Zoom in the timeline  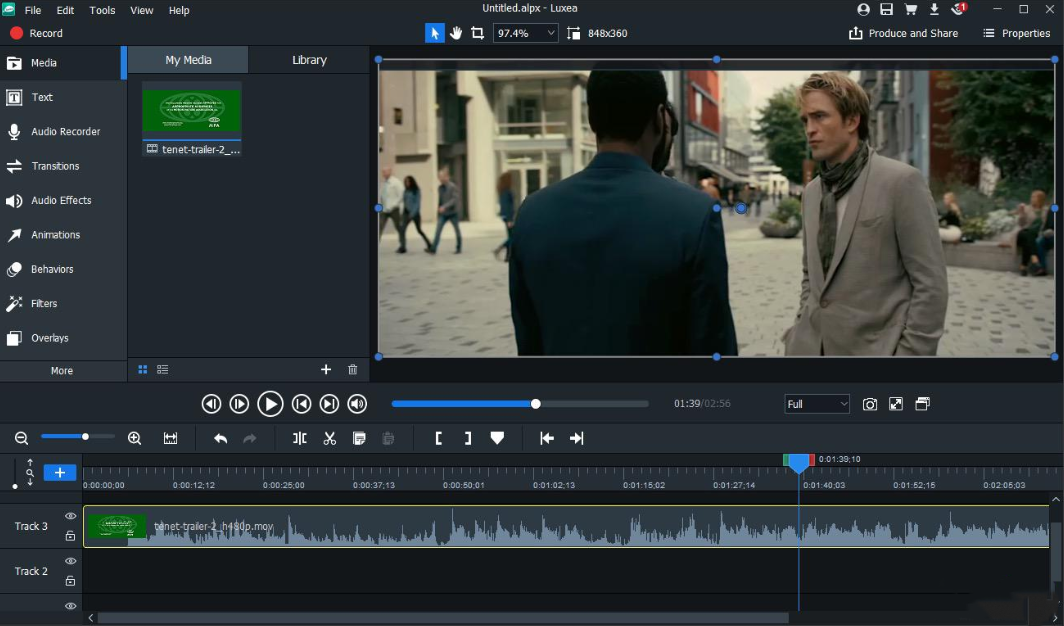pos(134,438)
